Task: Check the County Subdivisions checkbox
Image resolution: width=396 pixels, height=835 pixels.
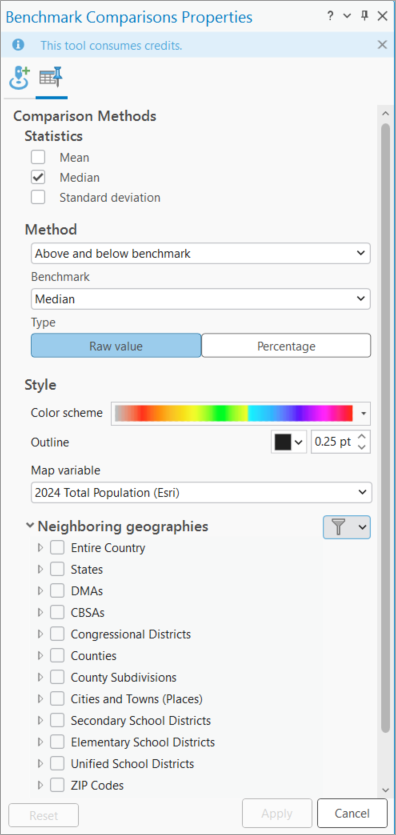Action: (x=57, y=677)
